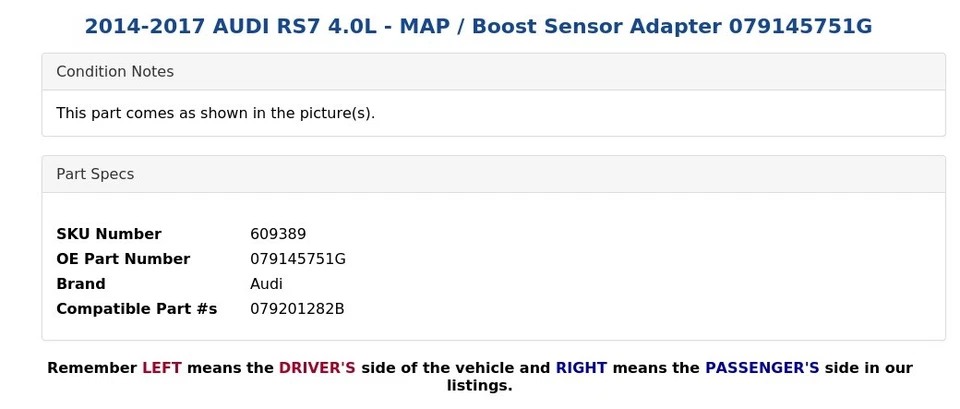Select the compatible part number 079201282B
Screen dimensions: 960x409
coord(298,309)
